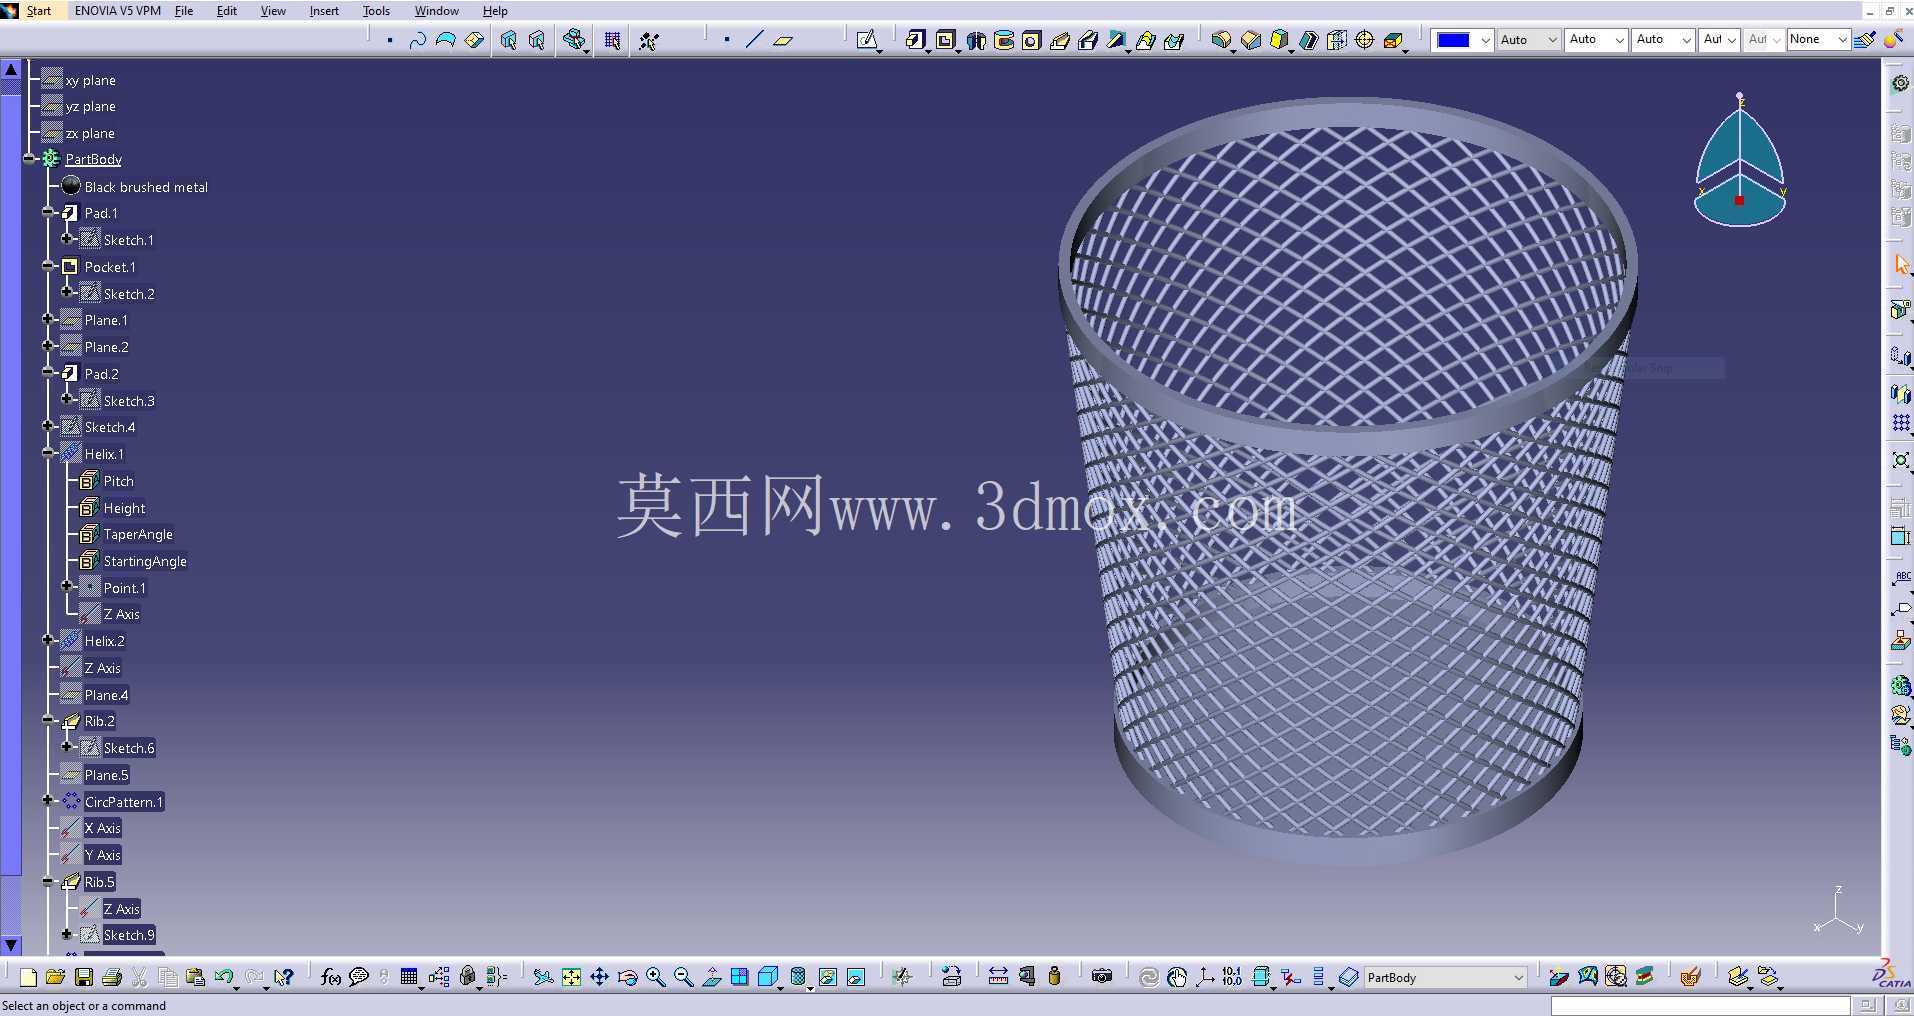Select the Pad tool in the top toolbar

click(915, 40)
